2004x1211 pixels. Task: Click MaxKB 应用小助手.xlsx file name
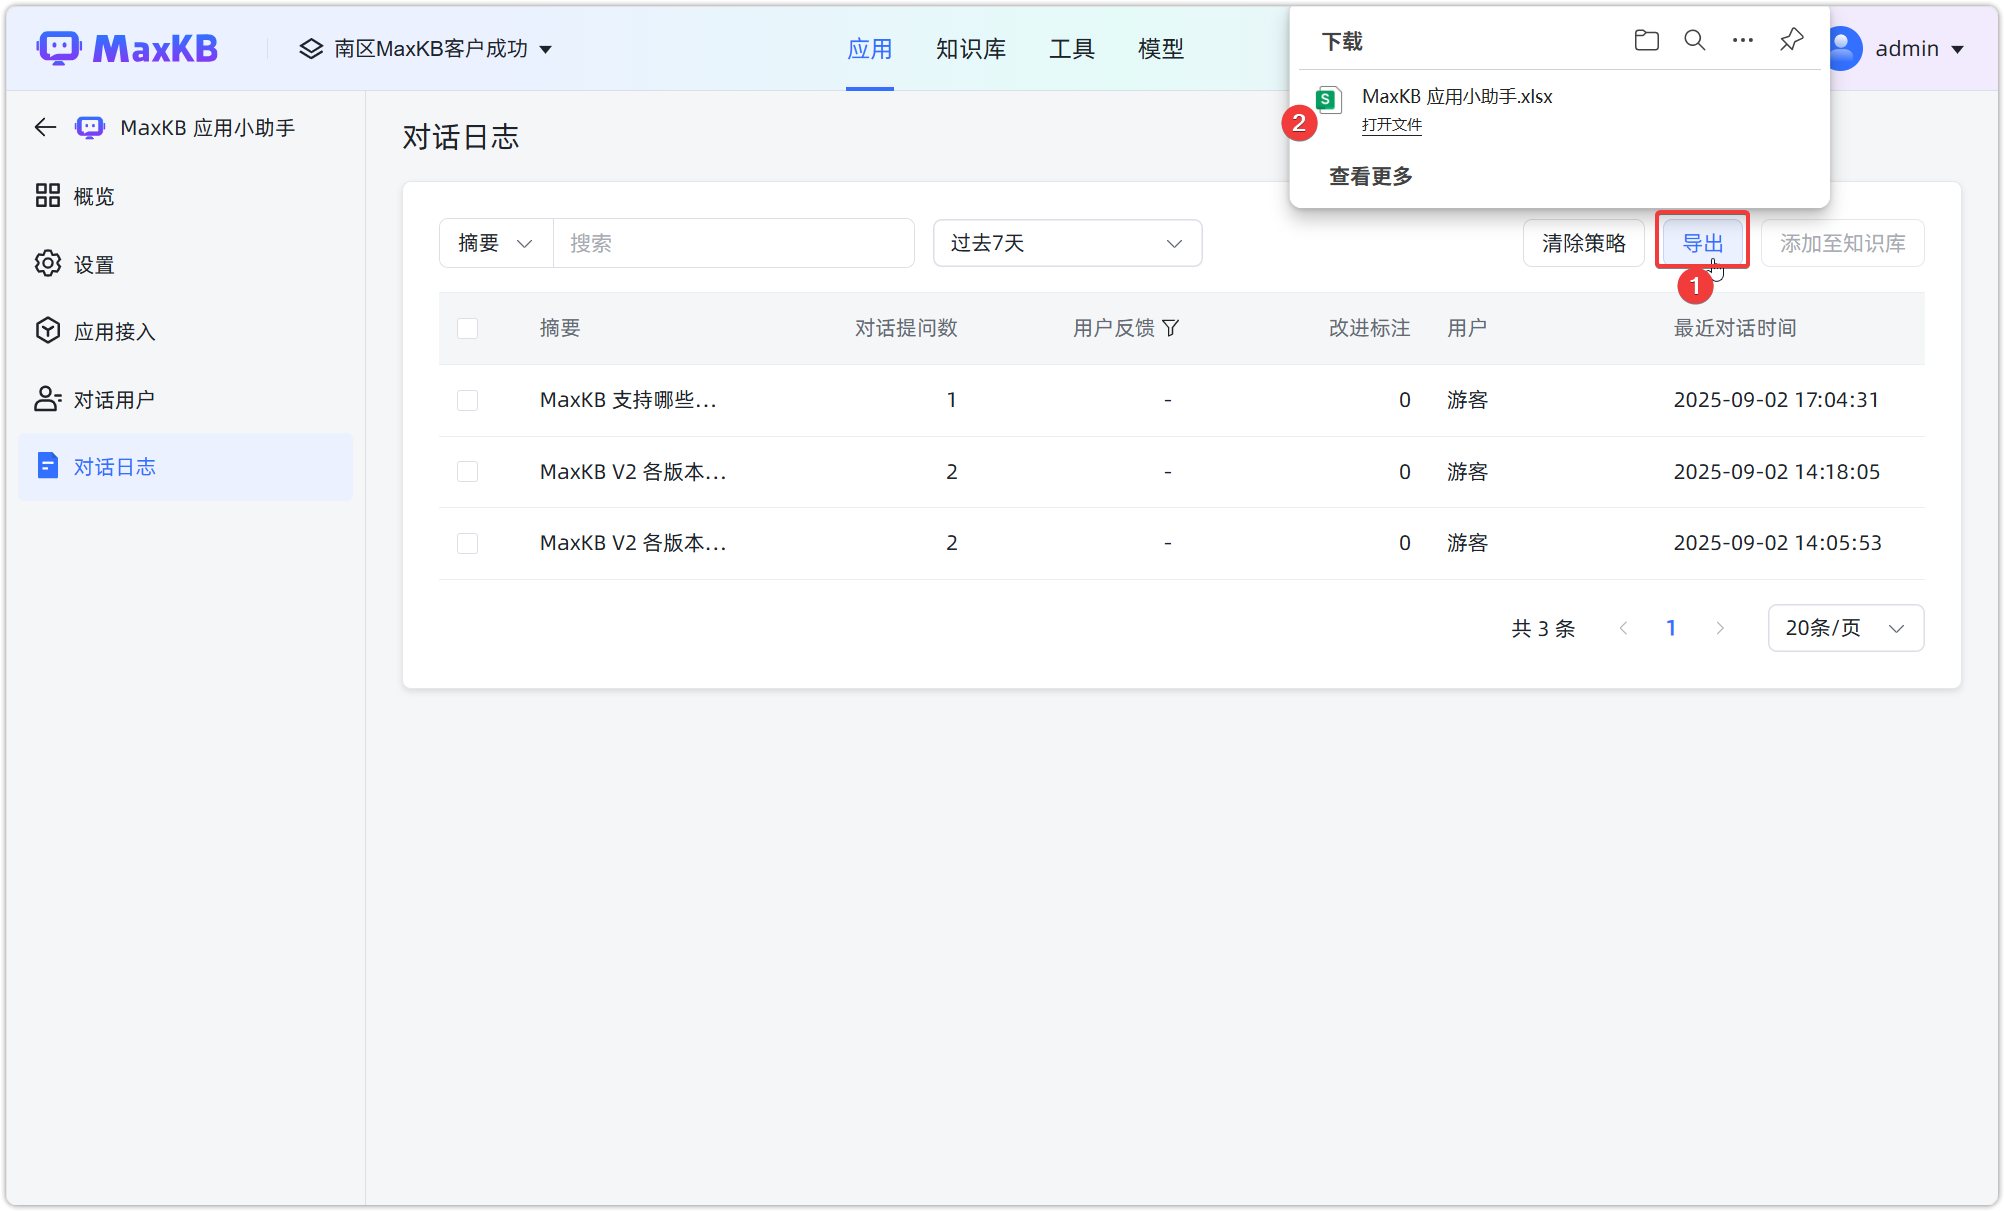pyautogui.click(x=1457, y=96)
